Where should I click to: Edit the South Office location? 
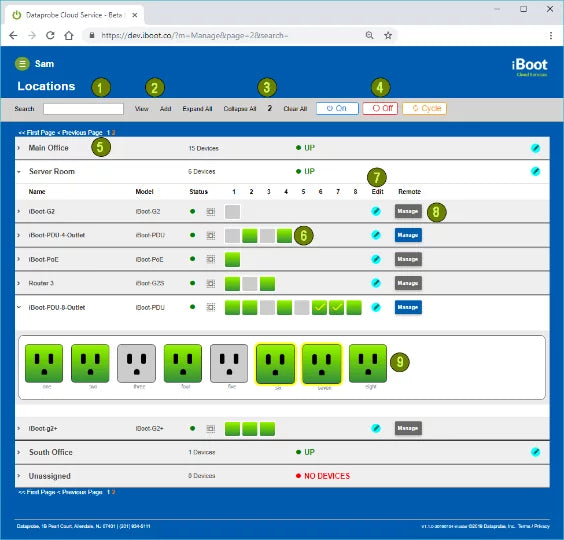click(535, 452)
